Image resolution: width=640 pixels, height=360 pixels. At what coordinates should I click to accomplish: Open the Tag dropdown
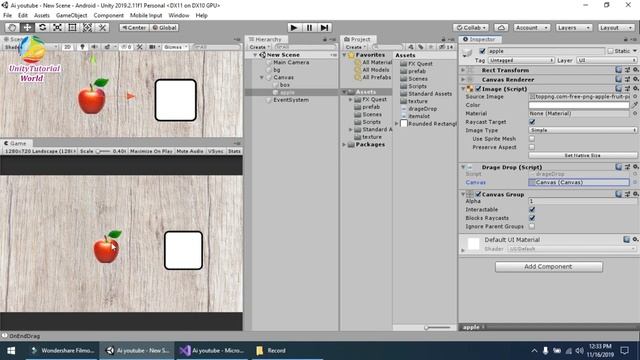tap(521, 60)
